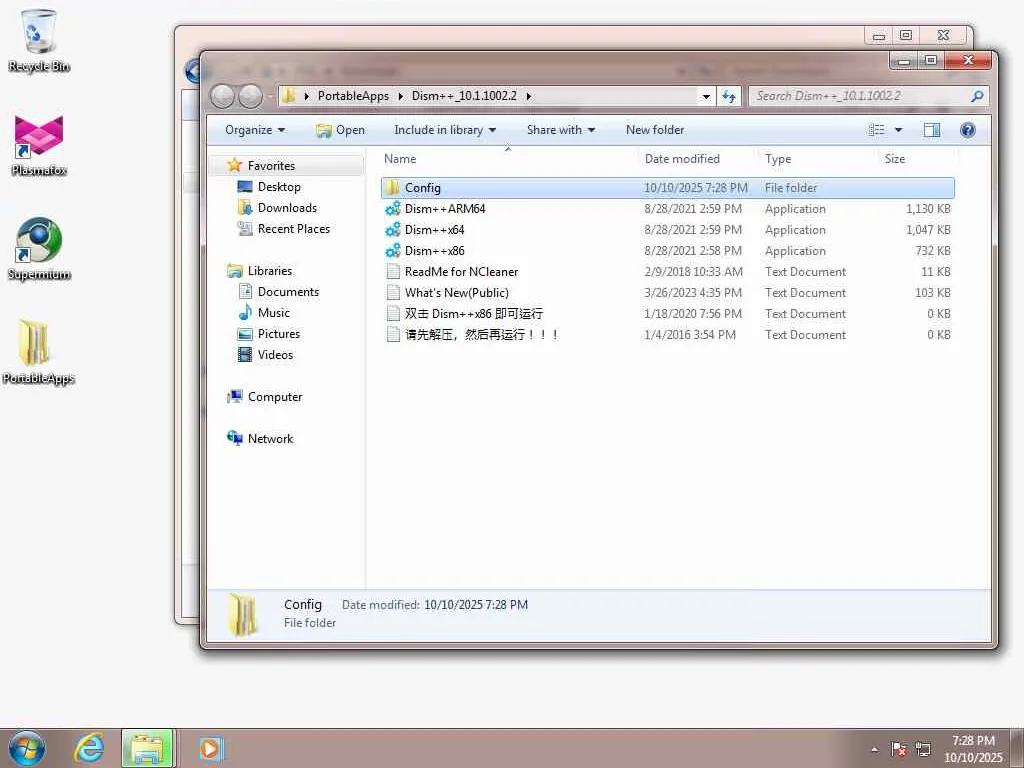The image size is (1024, 768).
Task: Open the Include in library dropdown
Action: pos(445,130)
